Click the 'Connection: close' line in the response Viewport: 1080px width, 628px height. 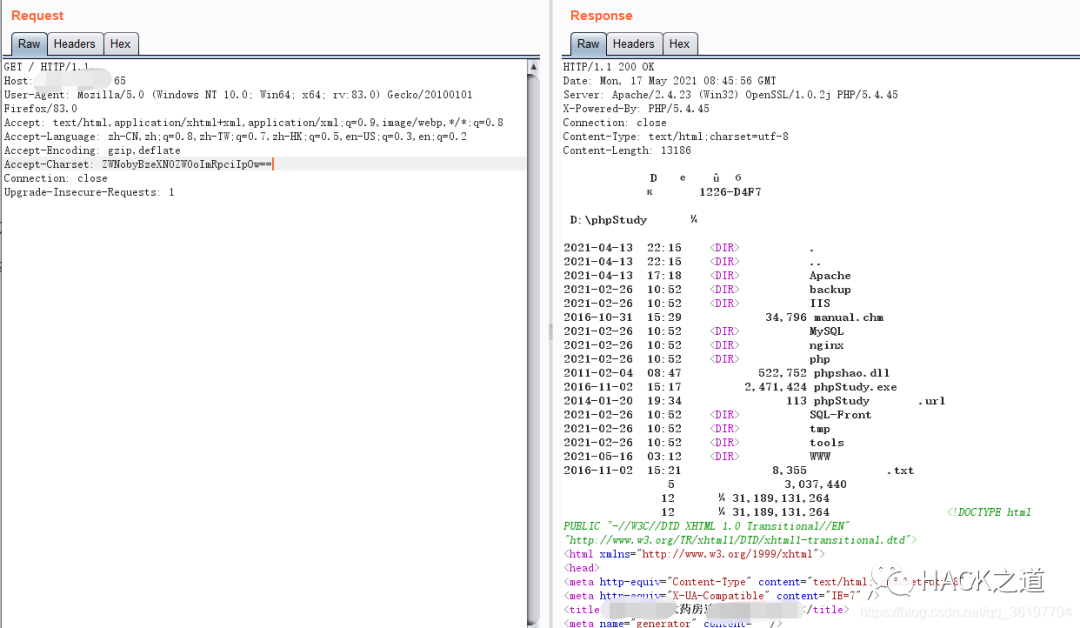click(x=614, y=123)
